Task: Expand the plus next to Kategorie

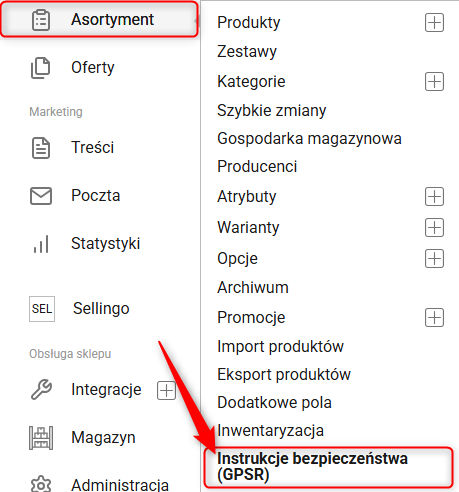Action: coord(434,81)
